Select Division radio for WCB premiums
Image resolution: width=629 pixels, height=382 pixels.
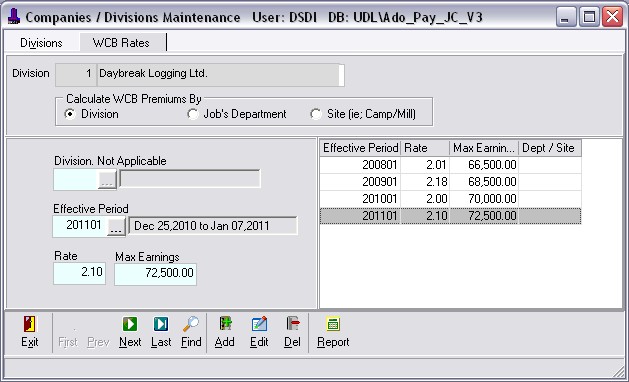coord(70,114)
